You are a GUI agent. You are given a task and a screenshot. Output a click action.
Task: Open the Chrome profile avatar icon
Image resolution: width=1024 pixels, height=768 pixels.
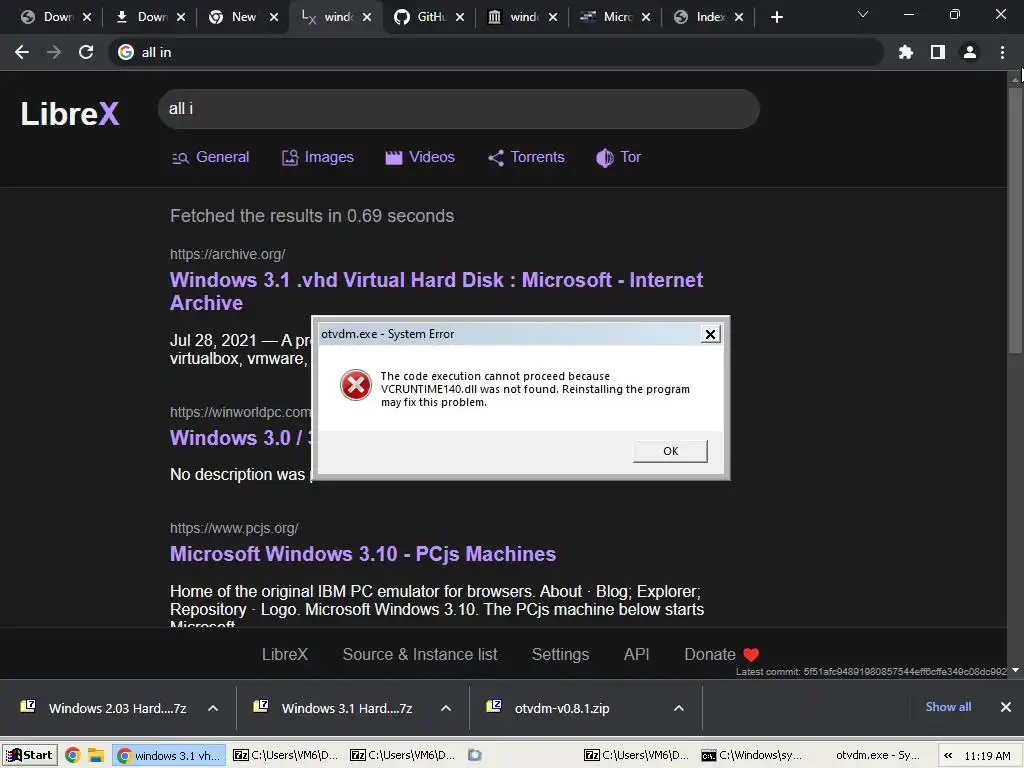[970, 52]
